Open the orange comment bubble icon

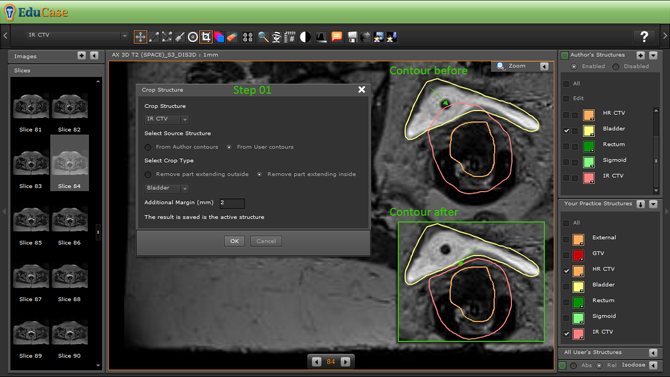(x=337, y=37)
